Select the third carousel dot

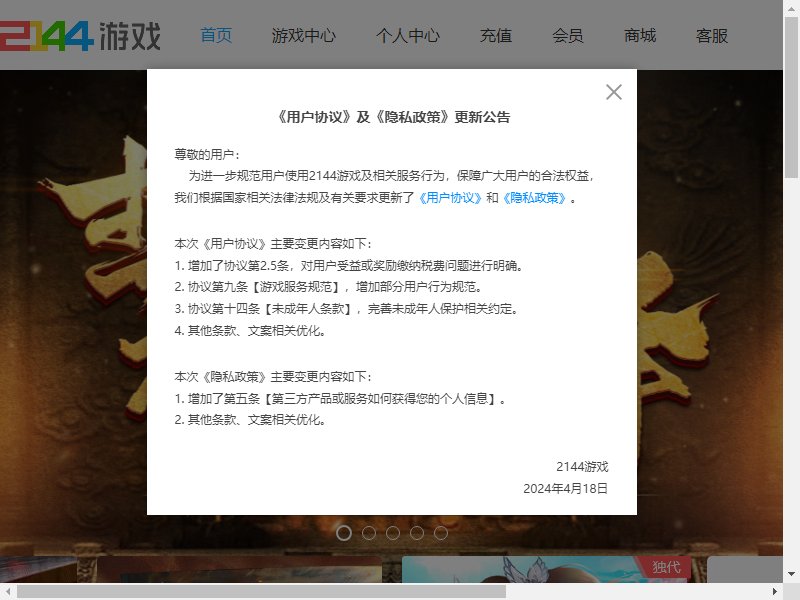[x=393, y=533]
